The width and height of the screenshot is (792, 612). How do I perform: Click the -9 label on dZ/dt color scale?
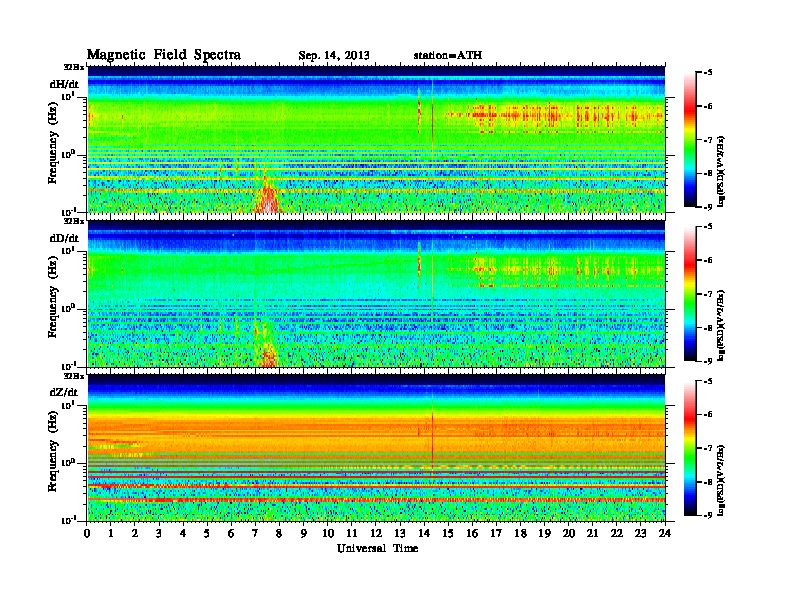point(707,515)
